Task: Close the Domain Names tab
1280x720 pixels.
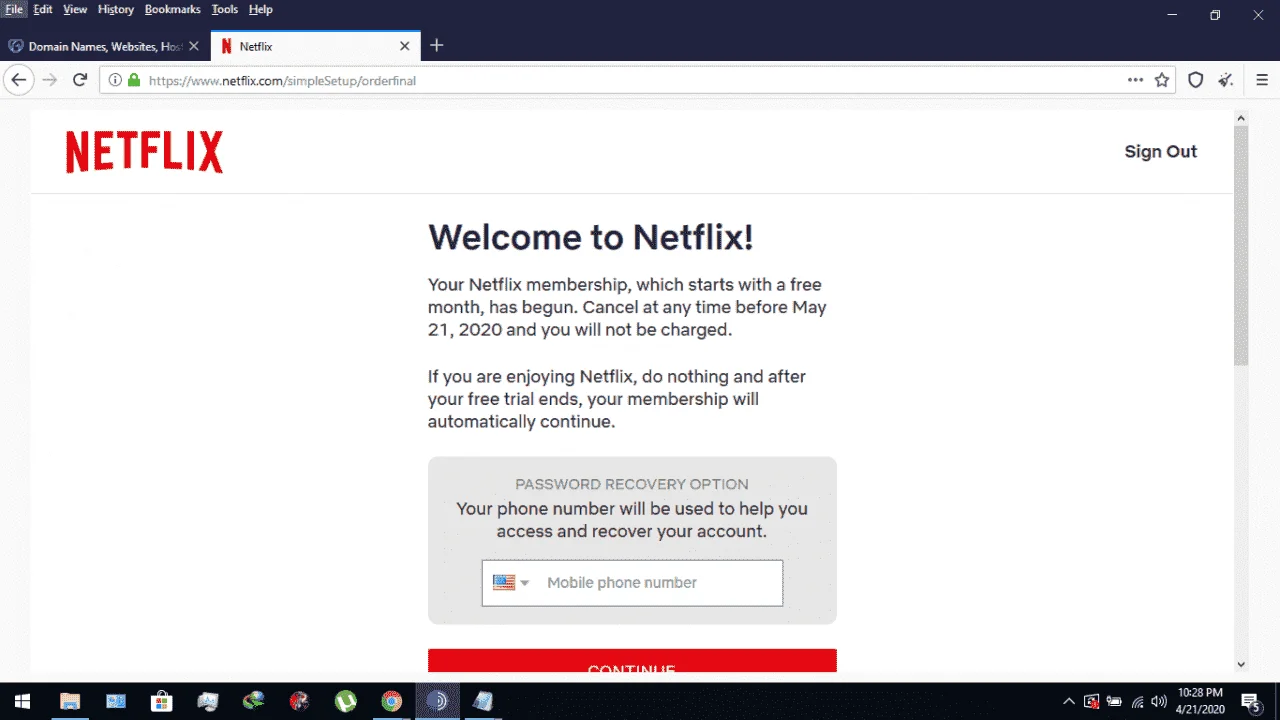Action: pos(193,46)
